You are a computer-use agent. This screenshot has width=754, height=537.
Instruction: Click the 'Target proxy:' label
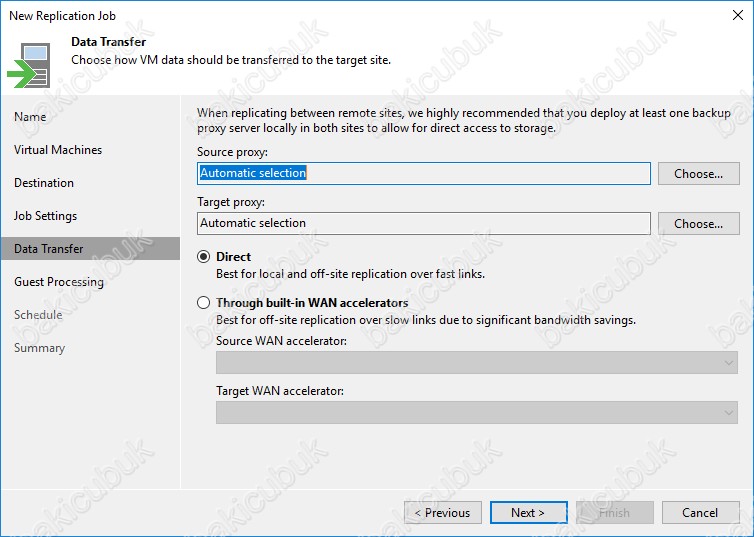click(231, 202)
